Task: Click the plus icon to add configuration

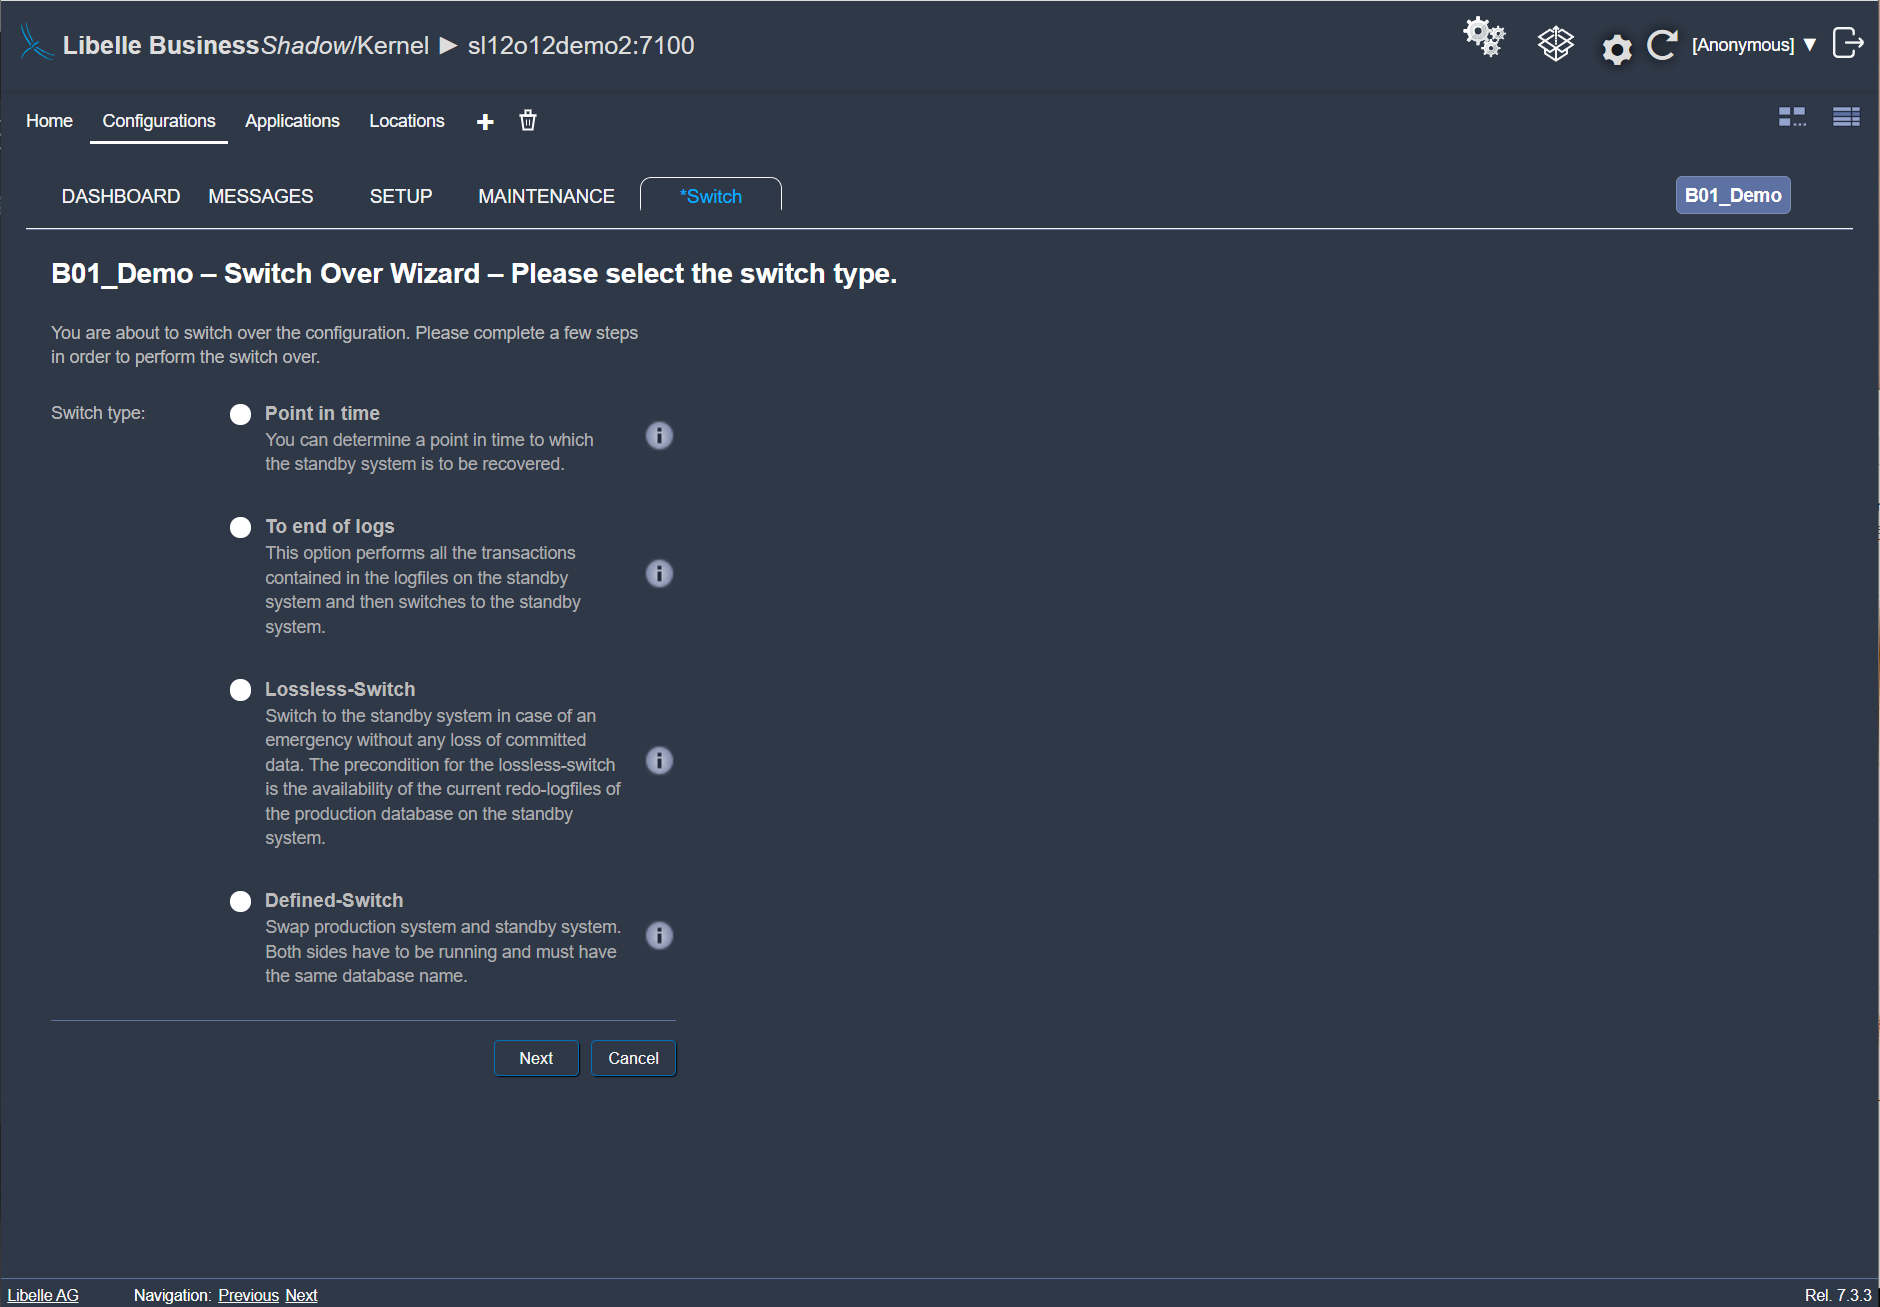Action: [x=485, y=122]
